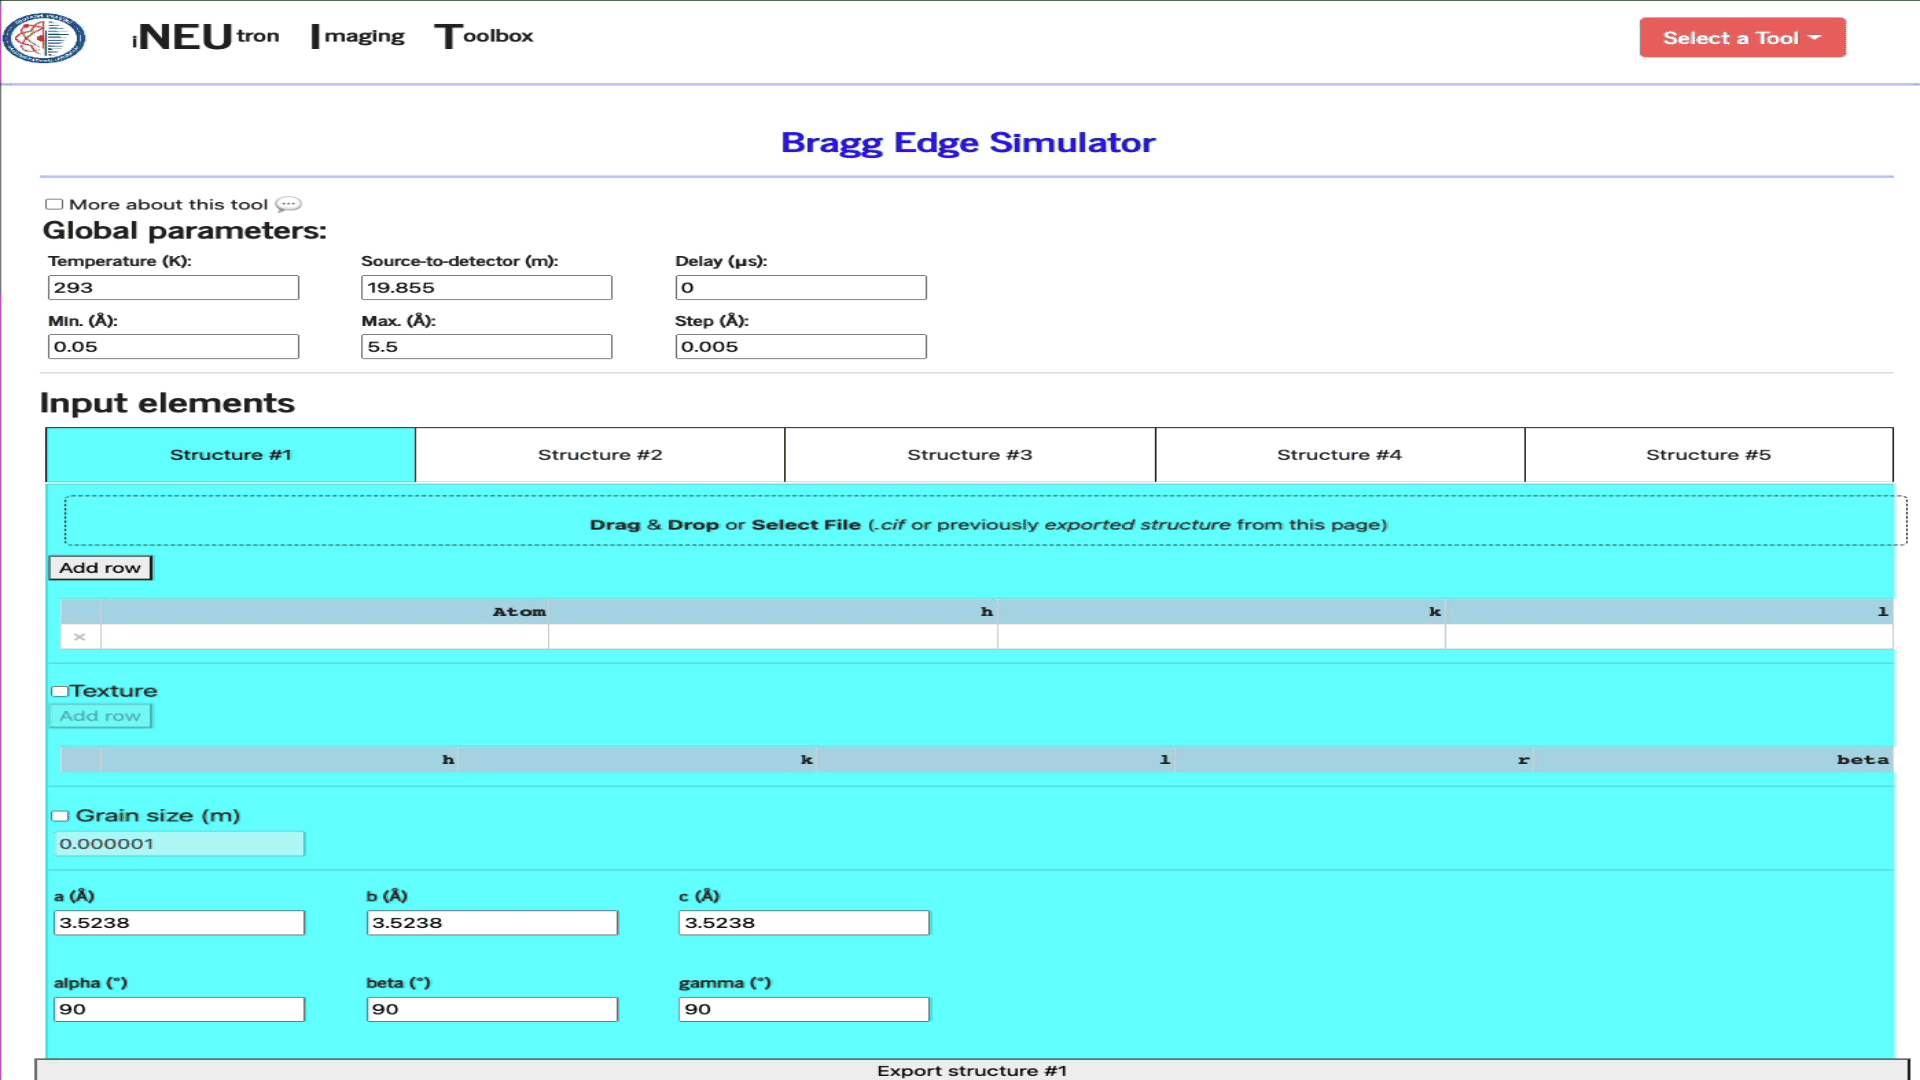Screen dimensions: 1920x1080
Task: Click the iNEUtron logo icon
Action: pos(44,38)
